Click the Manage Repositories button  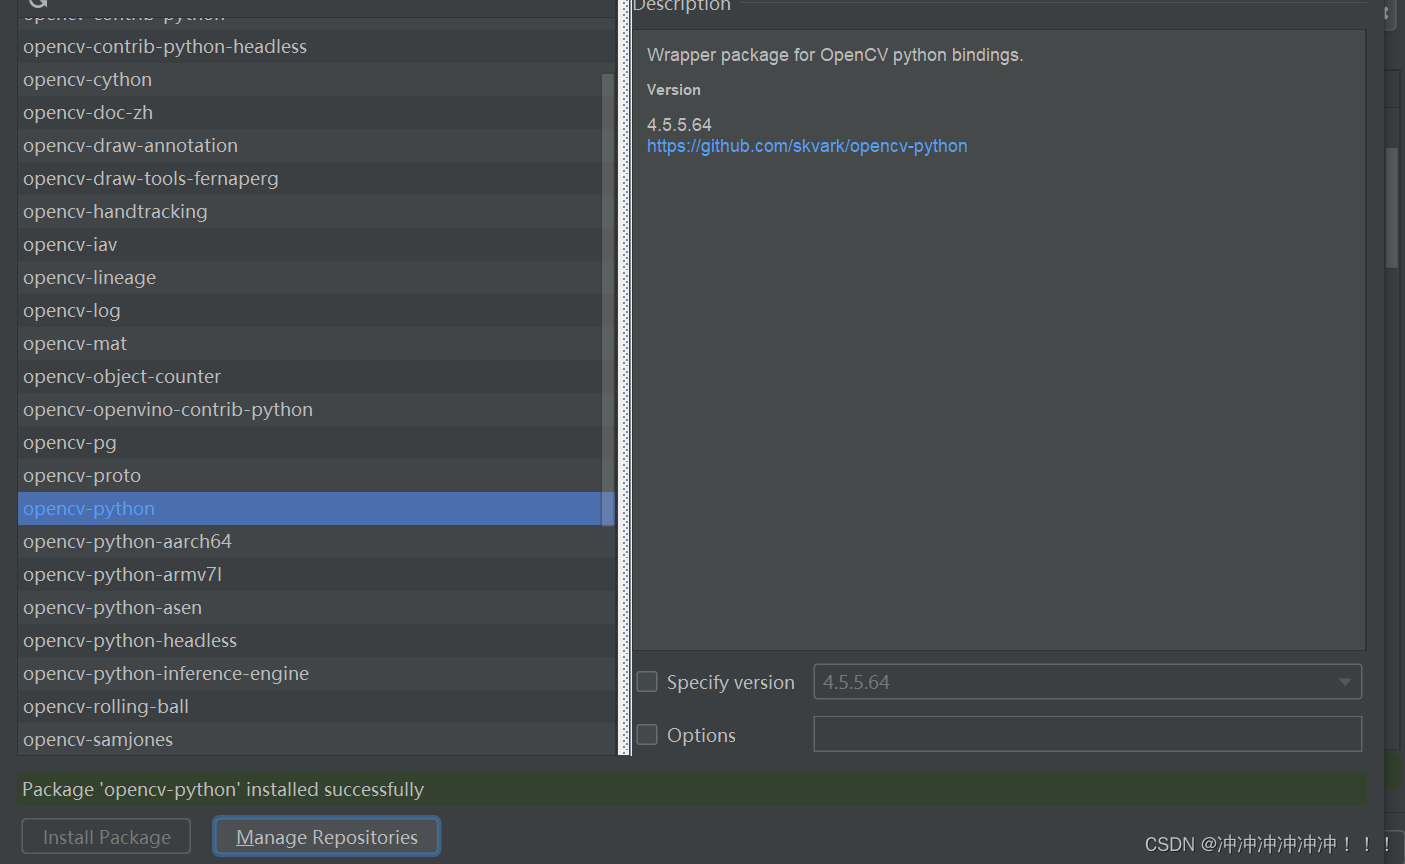327,837
